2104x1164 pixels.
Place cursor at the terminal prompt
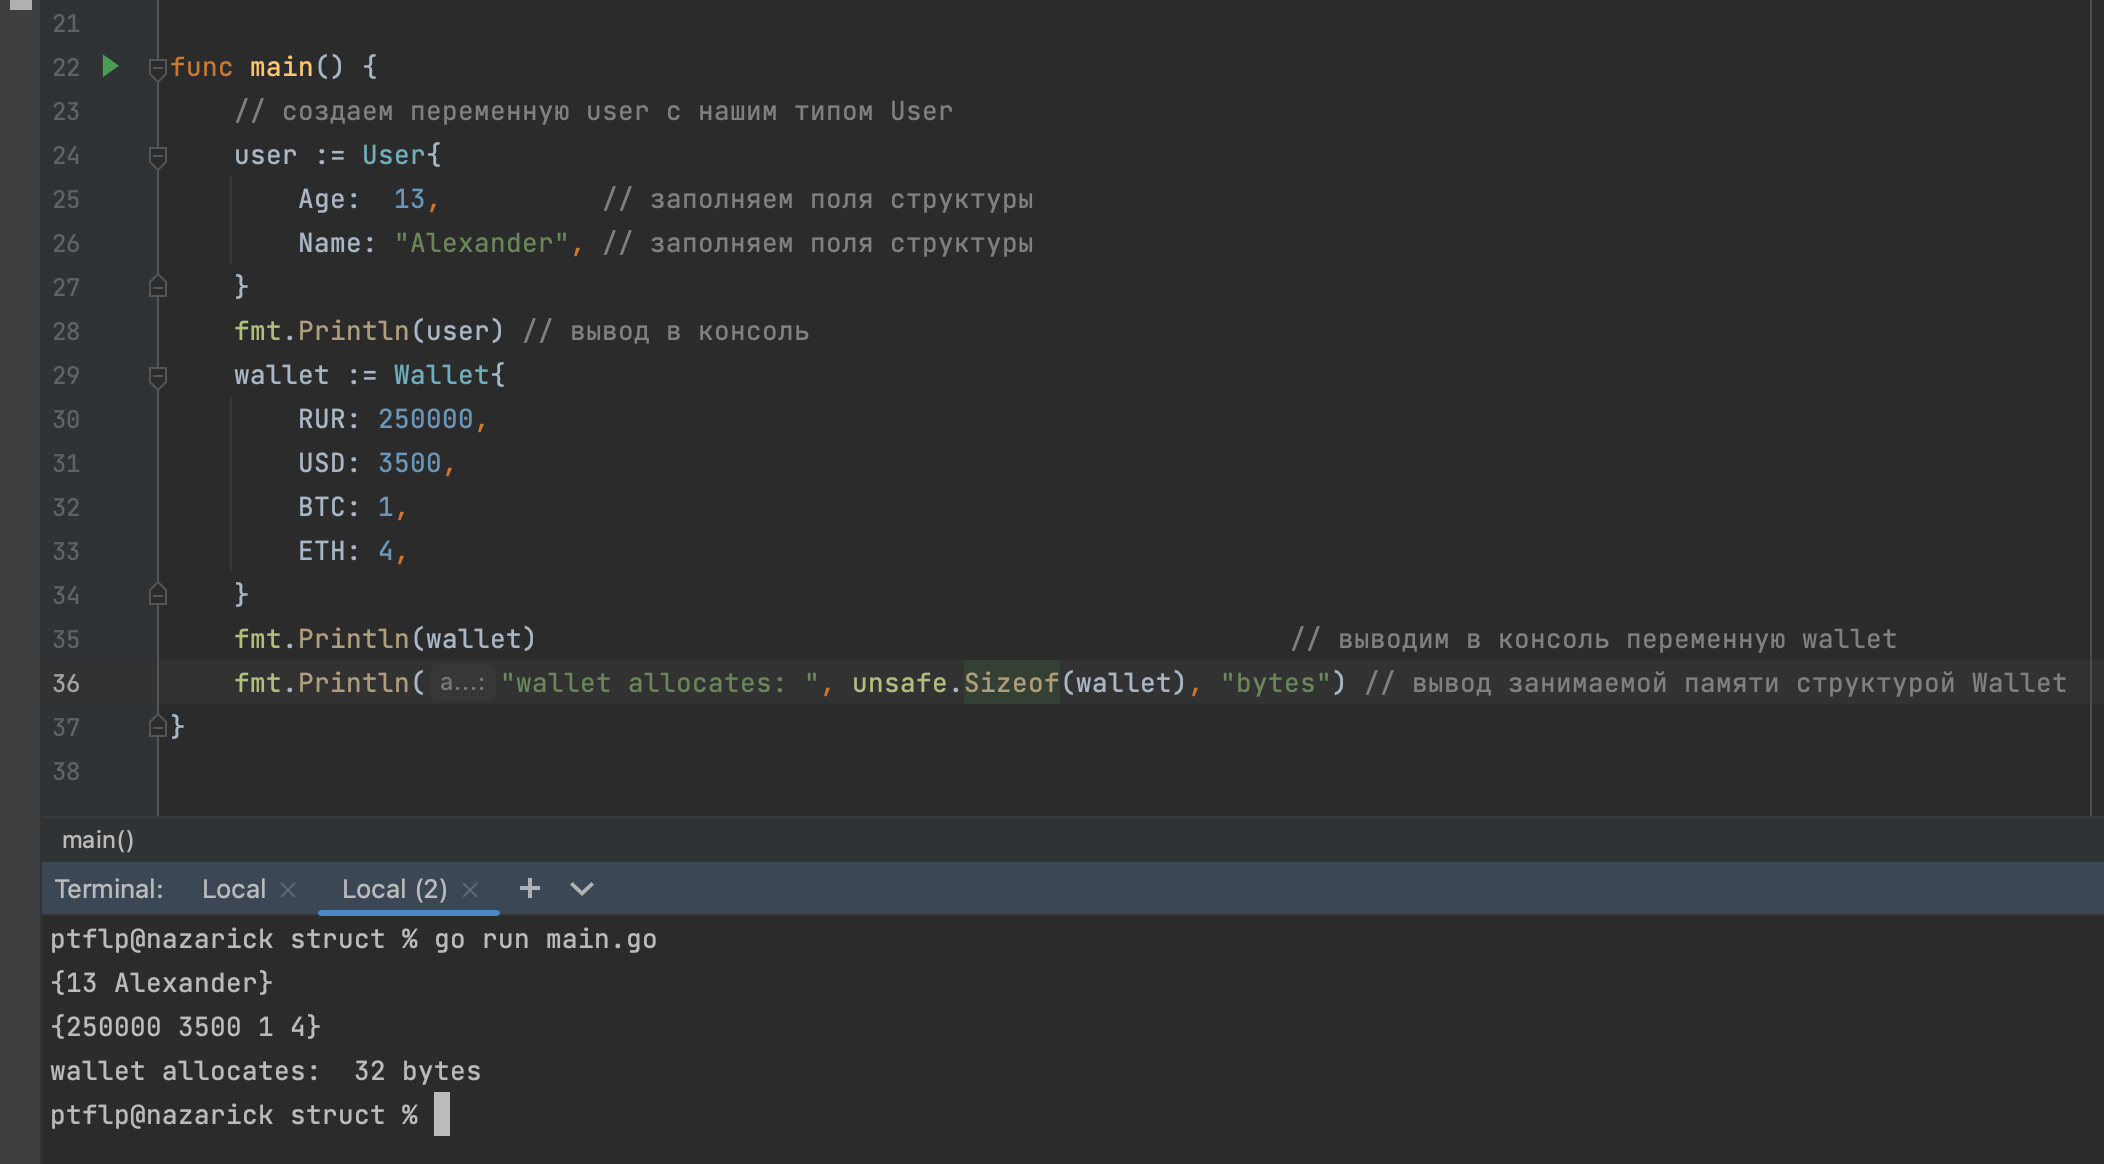coord(442,1115)
